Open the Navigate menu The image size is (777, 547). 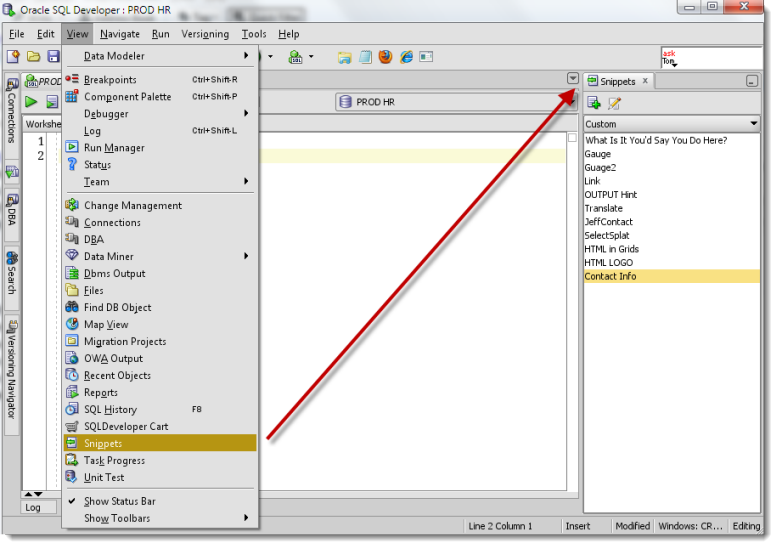coord(119,34)
